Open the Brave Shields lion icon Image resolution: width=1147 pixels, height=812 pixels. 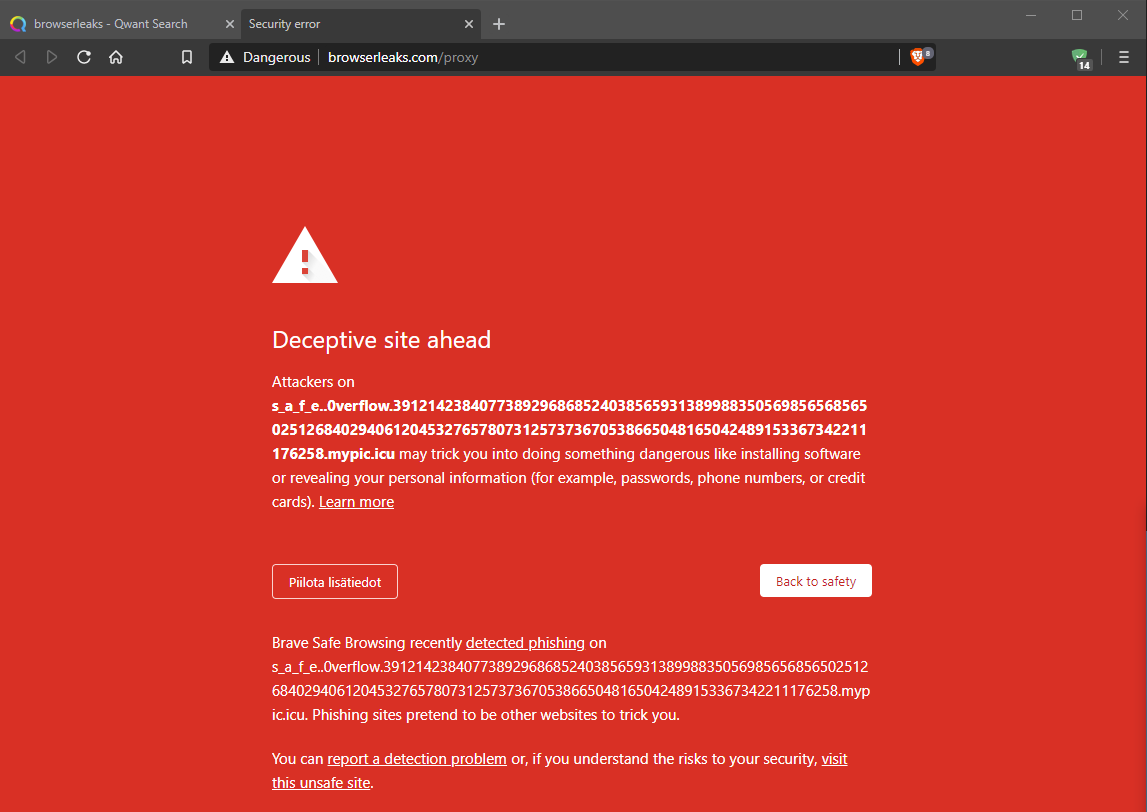(x=917, y=57)
